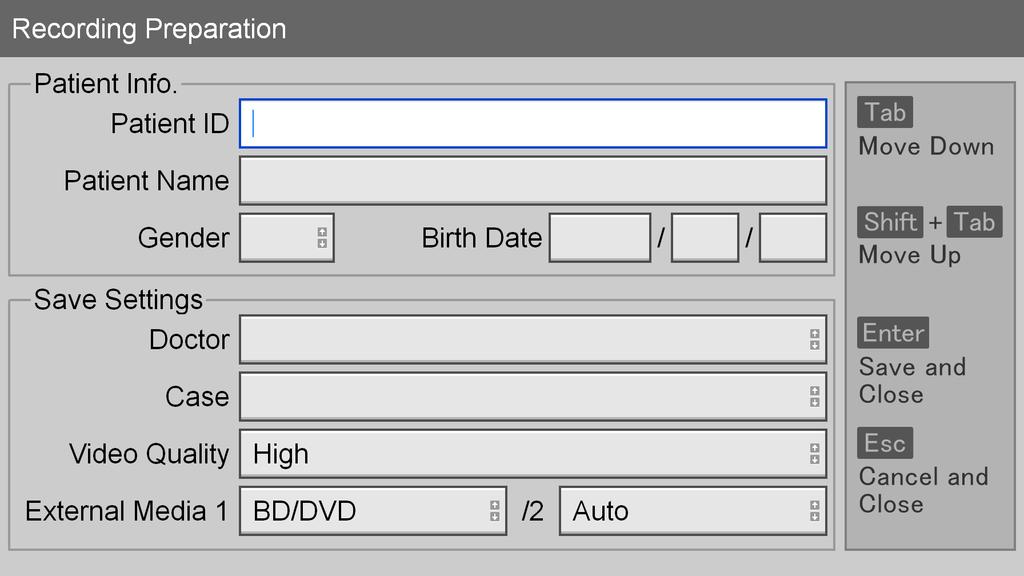The width and height of the screenshot is (1024, 576).
Task: Click the Tab key beside Shift
Action: (x=974, y=222)
